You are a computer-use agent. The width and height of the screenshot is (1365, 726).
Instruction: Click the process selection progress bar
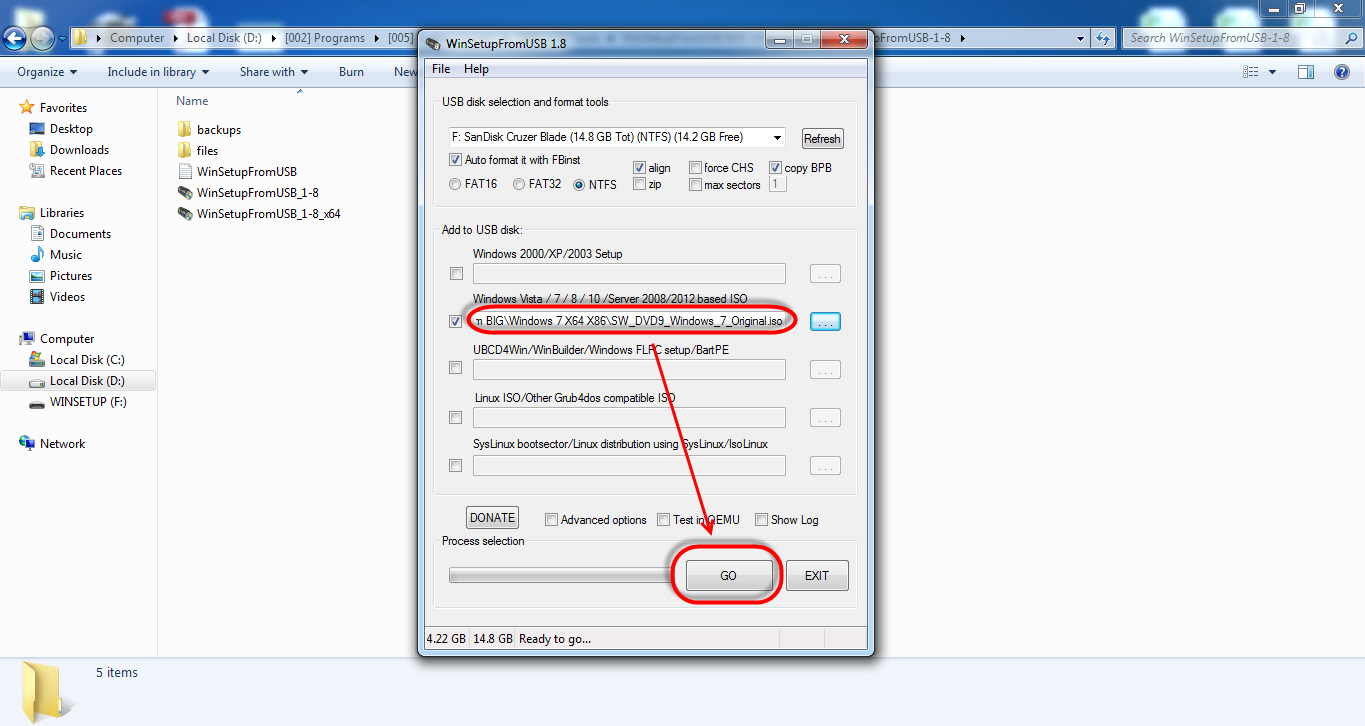[555, 574]
